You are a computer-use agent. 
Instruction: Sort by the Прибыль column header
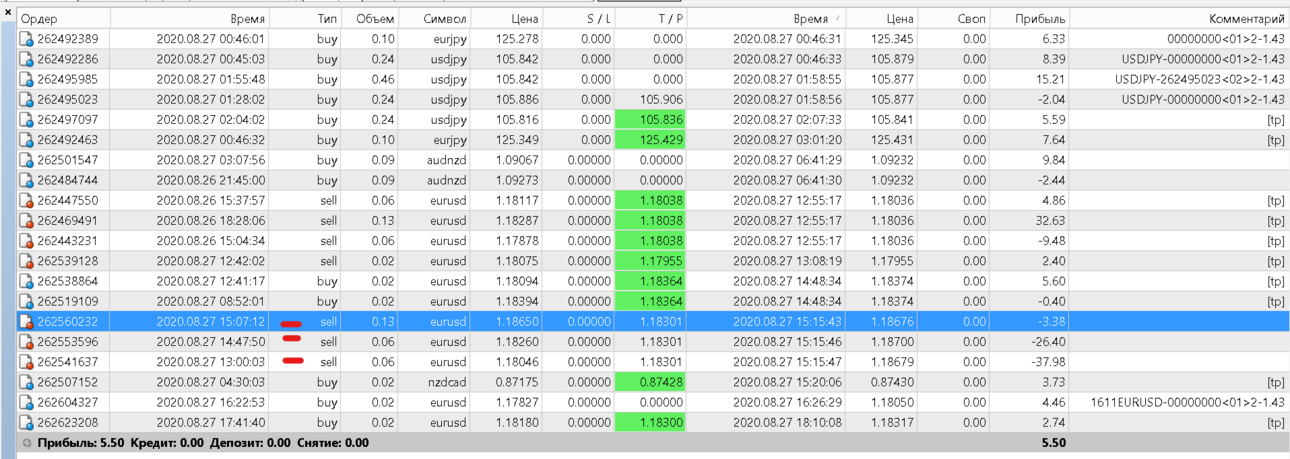[1030, 19]
